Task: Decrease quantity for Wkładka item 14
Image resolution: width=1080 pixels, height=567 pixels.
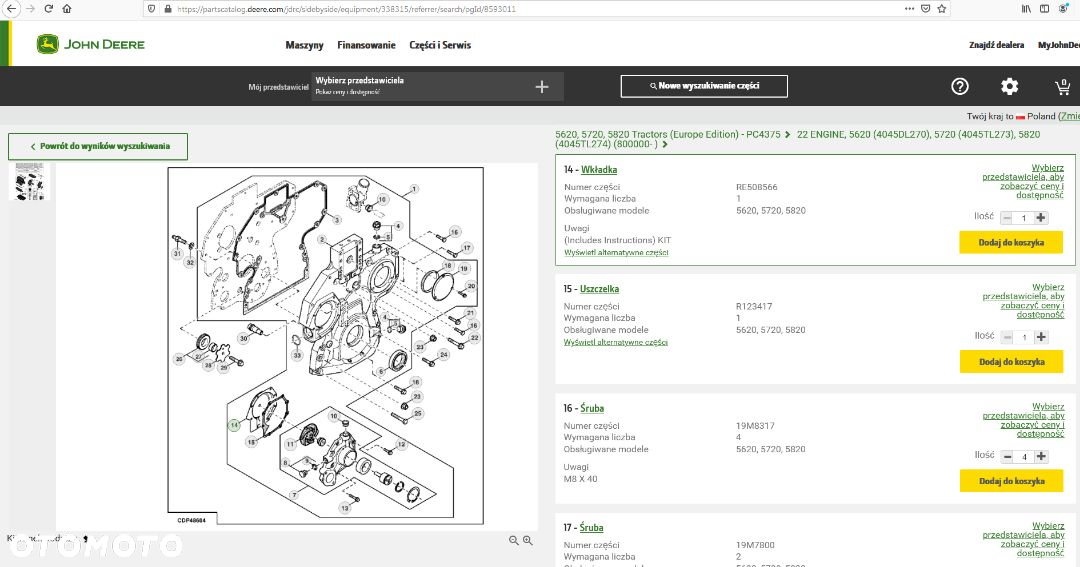Action: [1007, 218]
